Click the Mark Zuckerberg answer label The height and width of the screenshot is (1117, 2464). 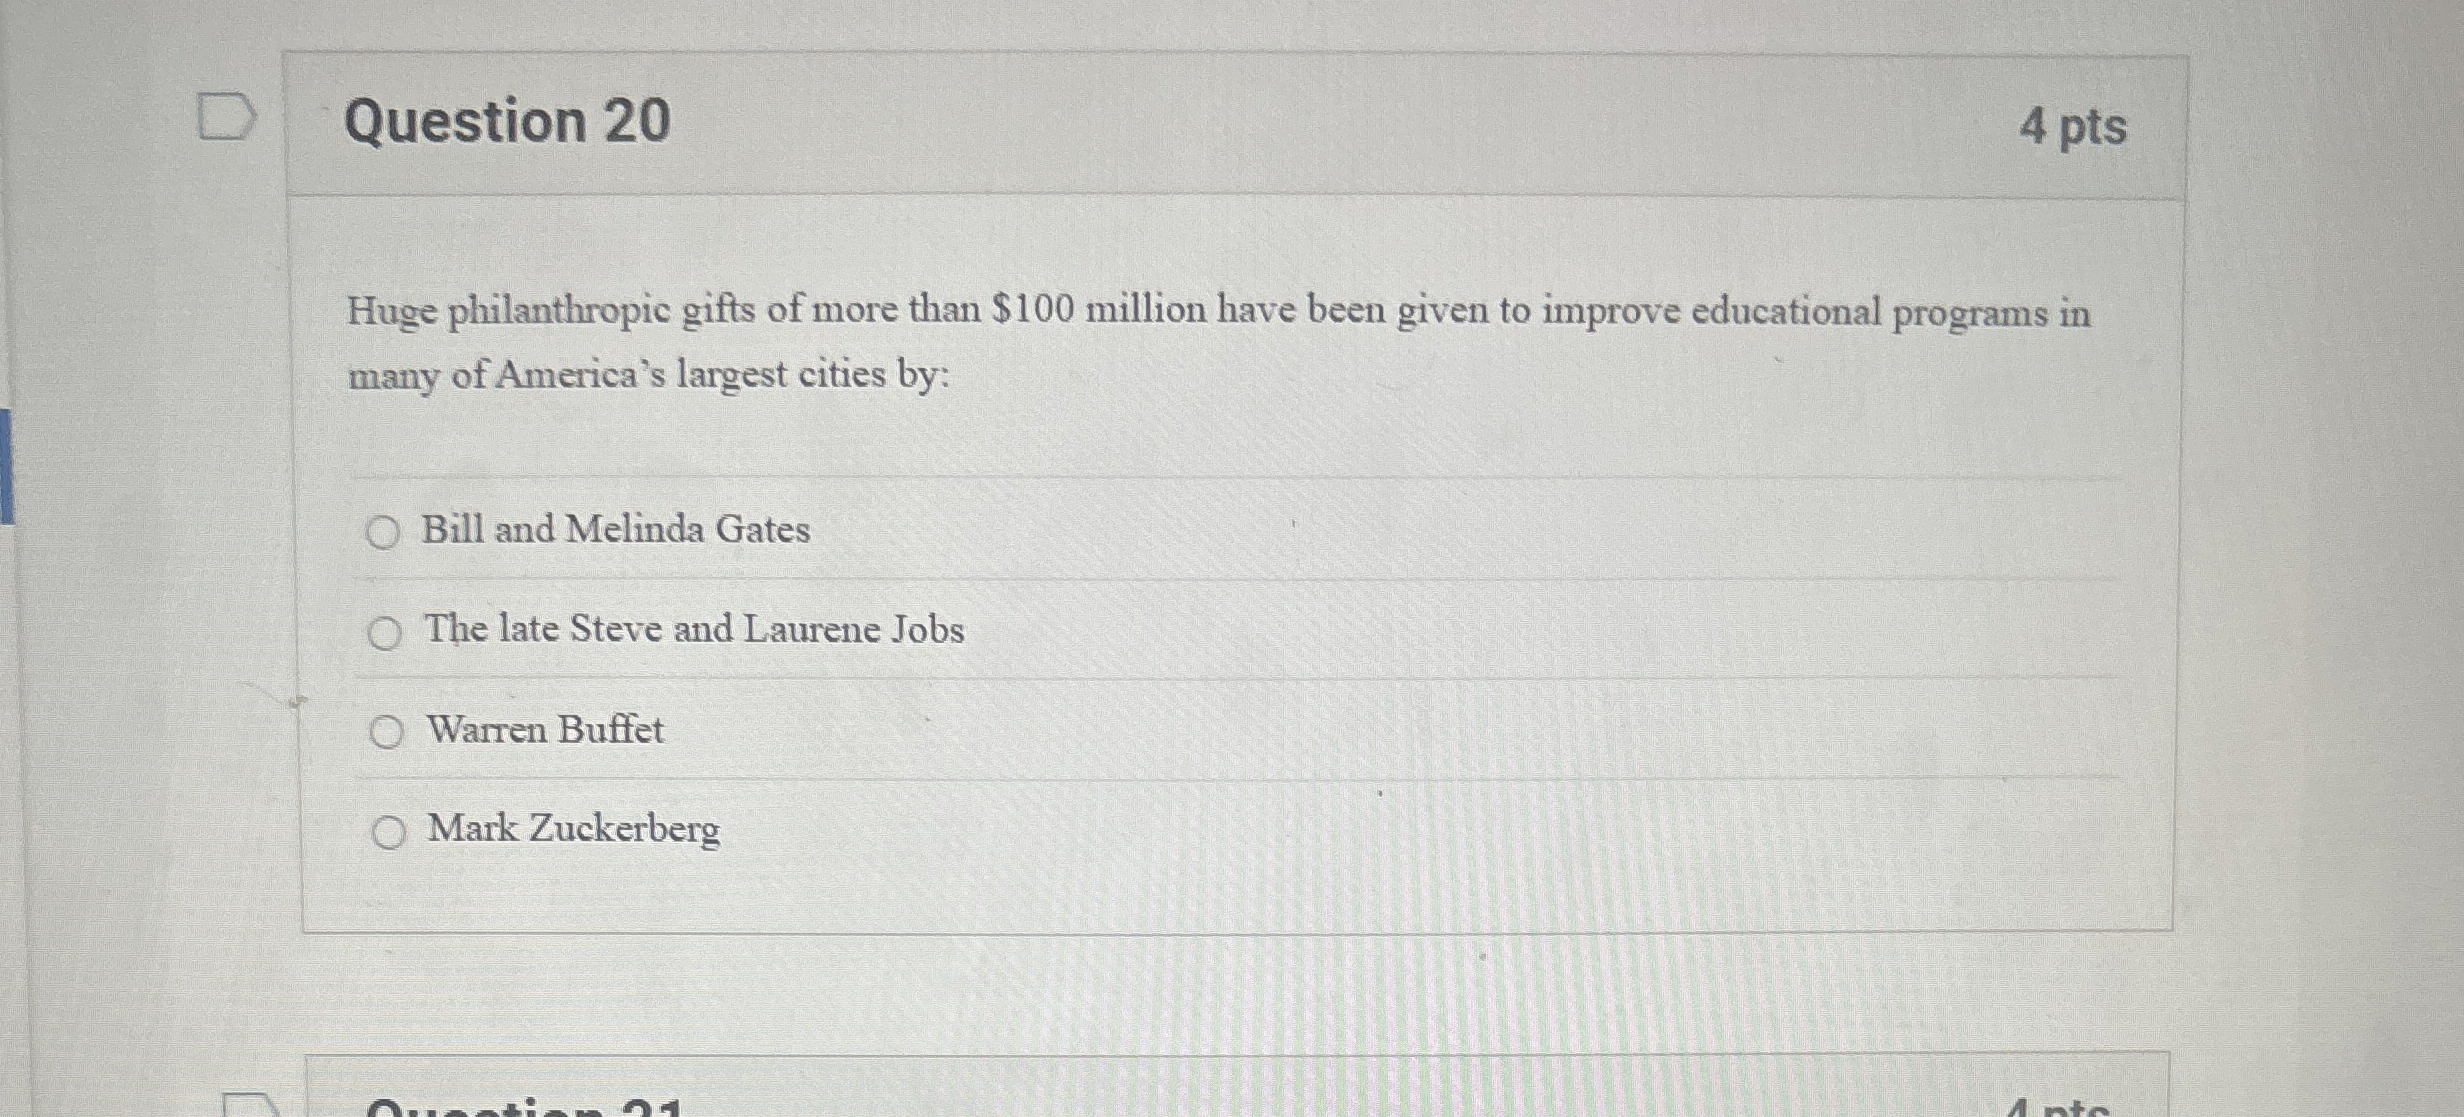572,829
